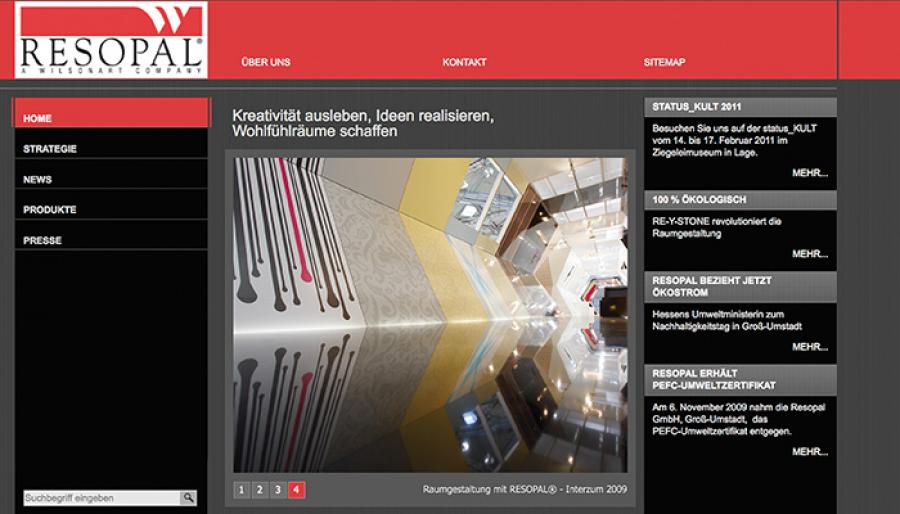This screenshot has width=900, height=514.
Task: Click the Am 6. November 2009 teaser text
Action: point(738,419)
